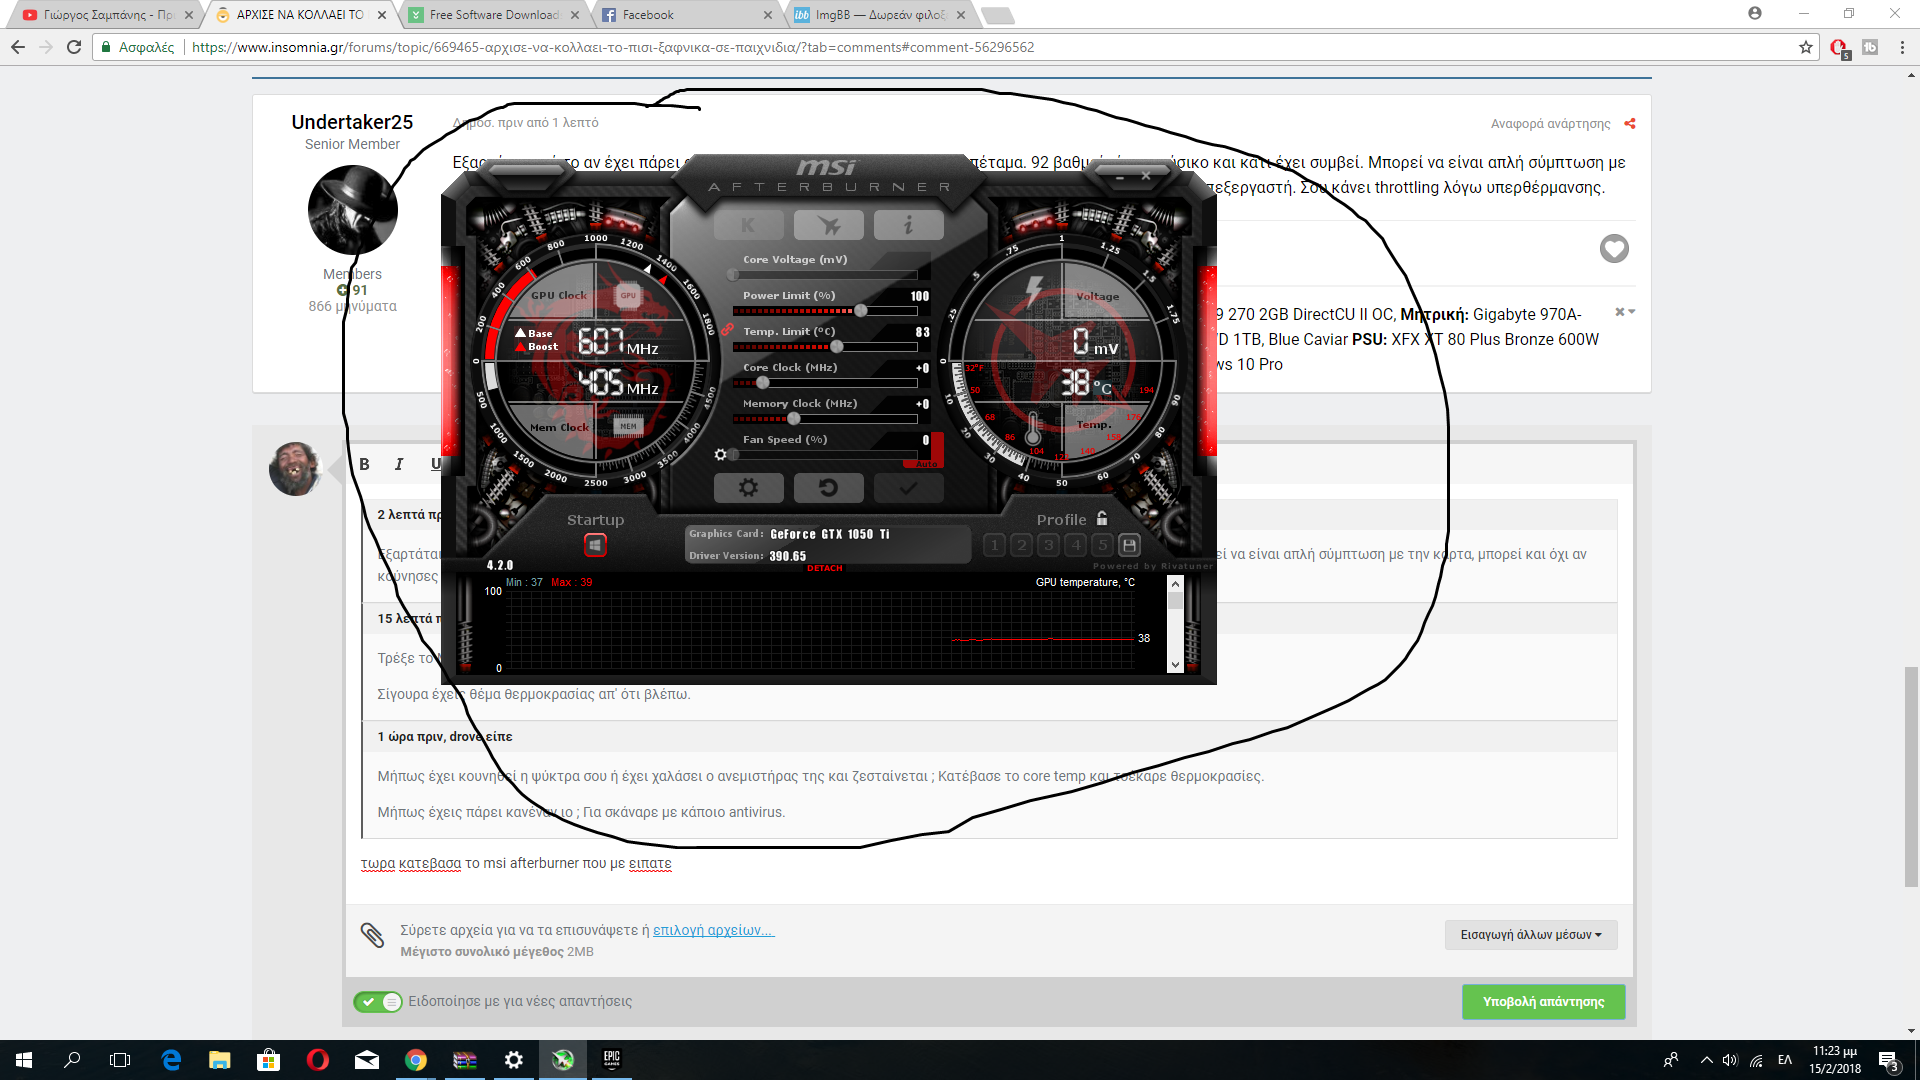The height and width of the screenshot is (1080, 1920).
Task: Minimize the MSI Afterburner window
Action: (x=1120, y=177)
